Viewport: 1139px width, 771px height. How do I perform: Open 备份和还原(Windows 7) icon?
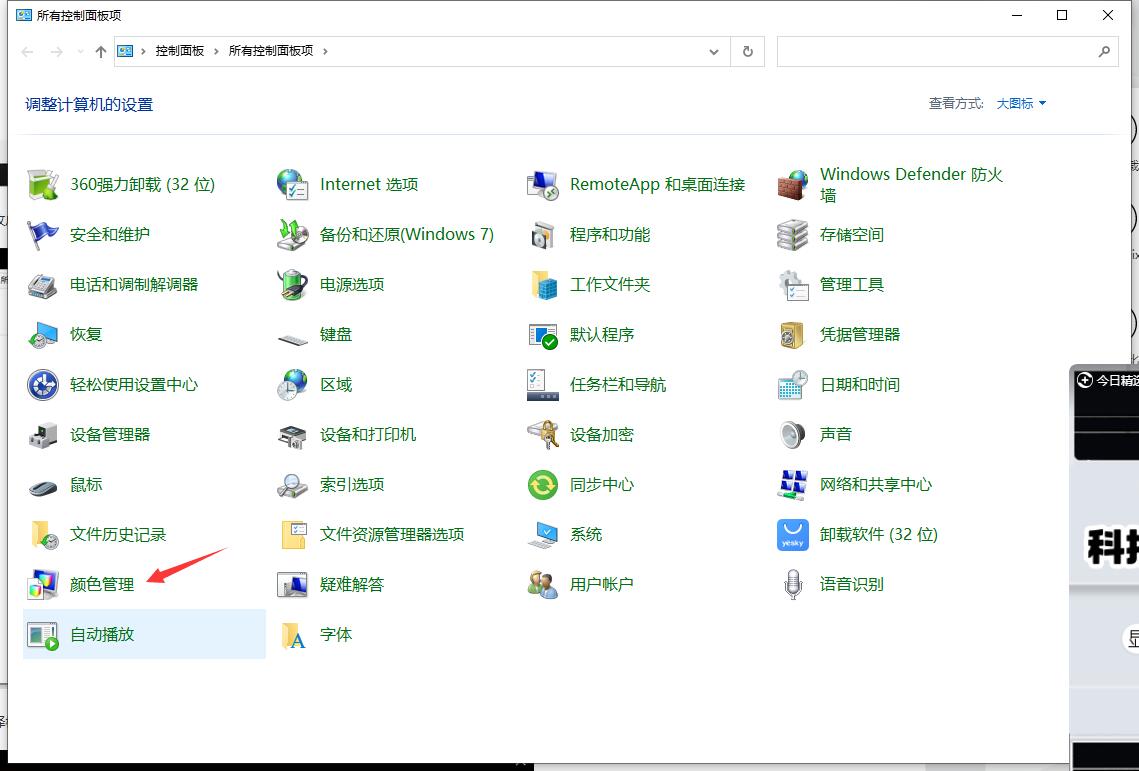pos(293,235)
